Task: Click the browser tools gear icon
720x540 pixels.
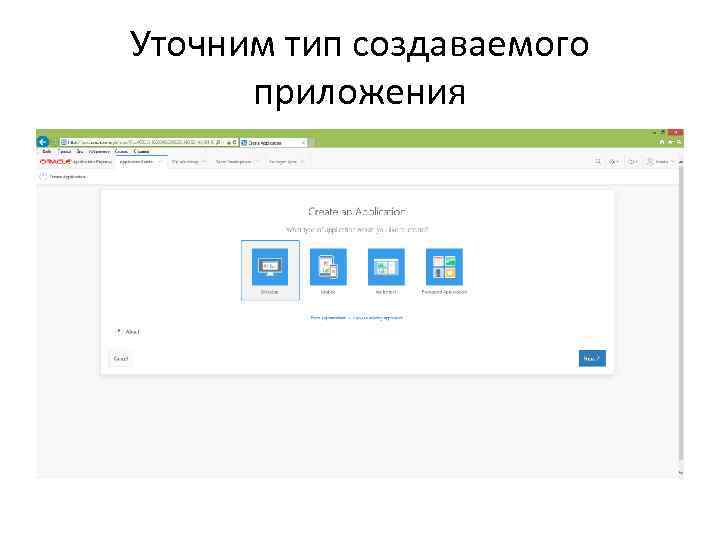Action: click(679, 142)
